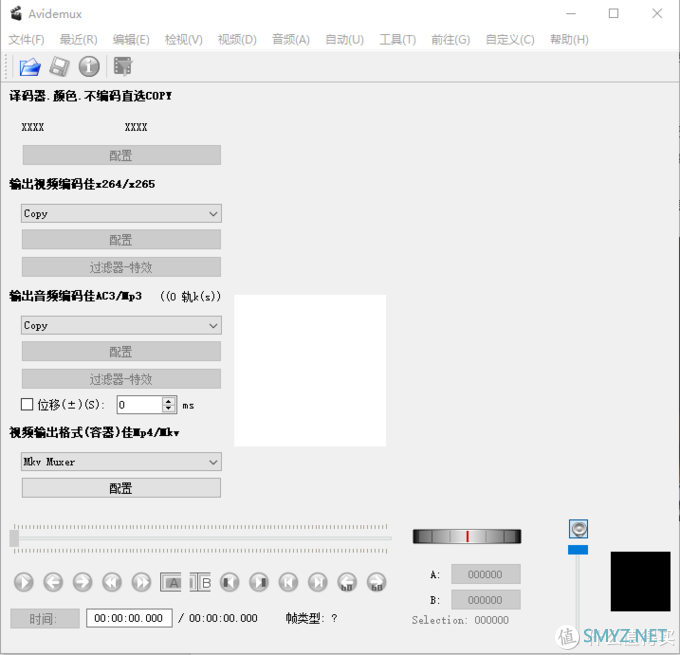
Task: Click the white video preview area
Action: click(310, 370)
